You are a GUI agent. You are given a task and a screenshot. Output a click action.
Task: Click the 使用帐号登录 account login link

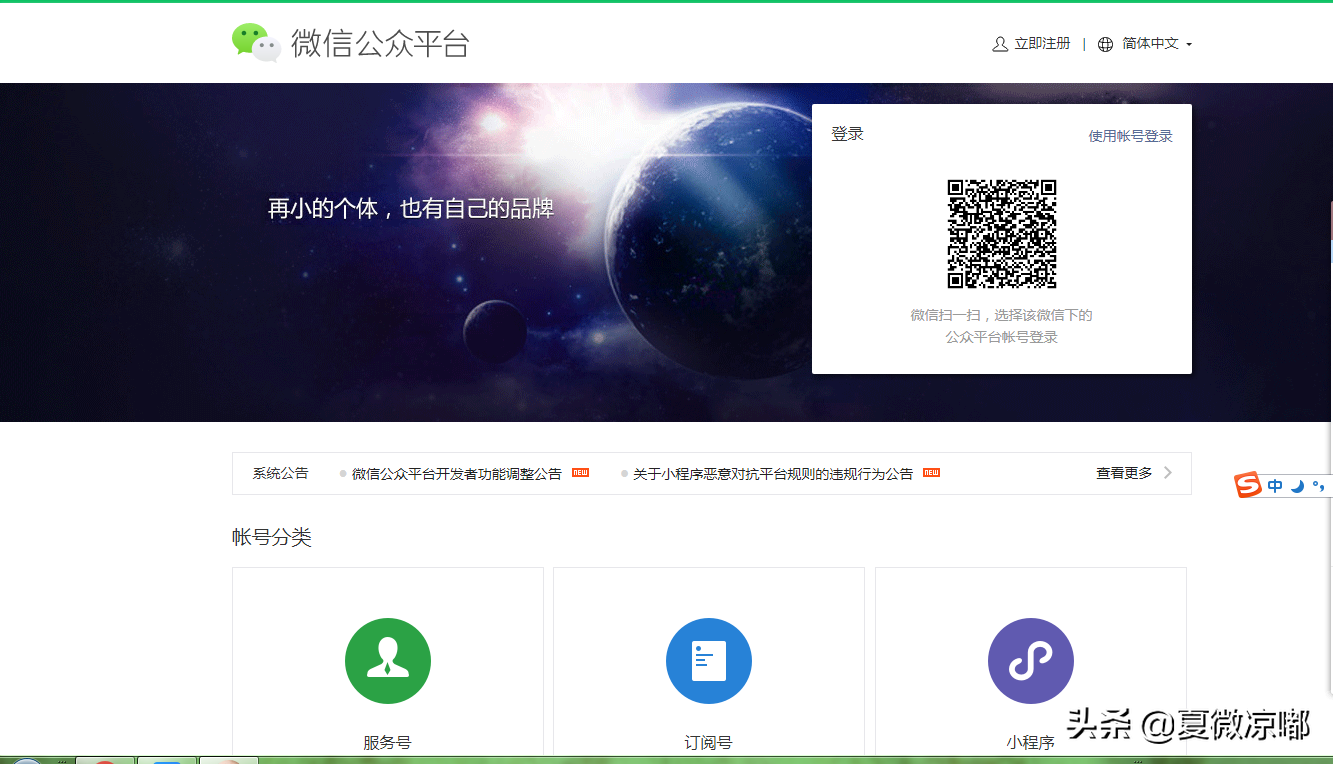click(x=1129, y=135)
